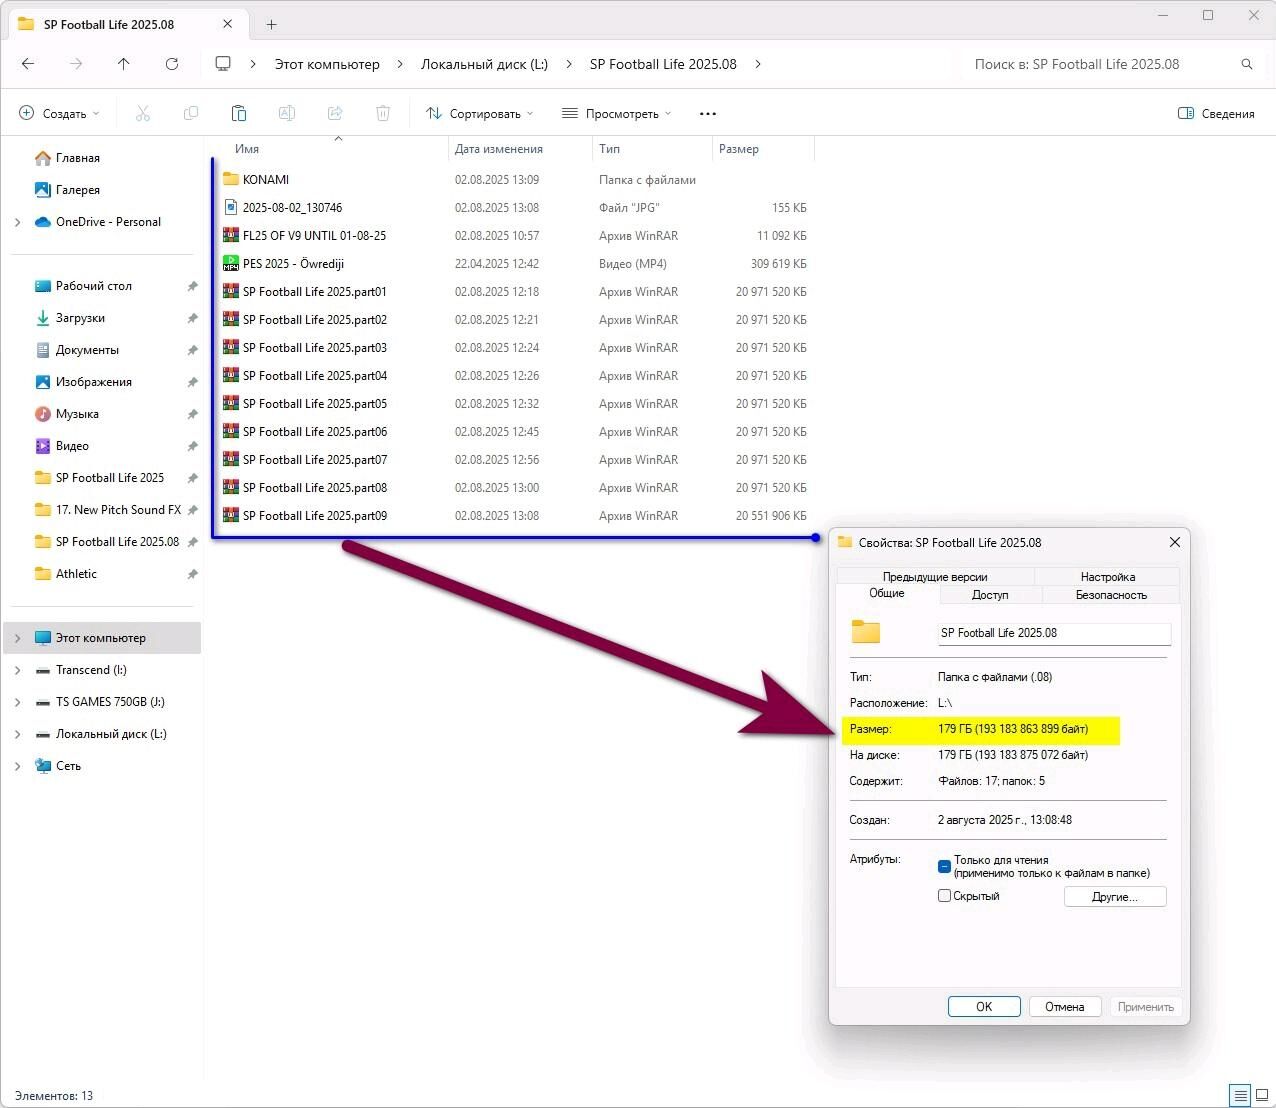Click the Copy icon in toolbar
The height and width of the screenshot is (1108, 1276).
(191, 113)
